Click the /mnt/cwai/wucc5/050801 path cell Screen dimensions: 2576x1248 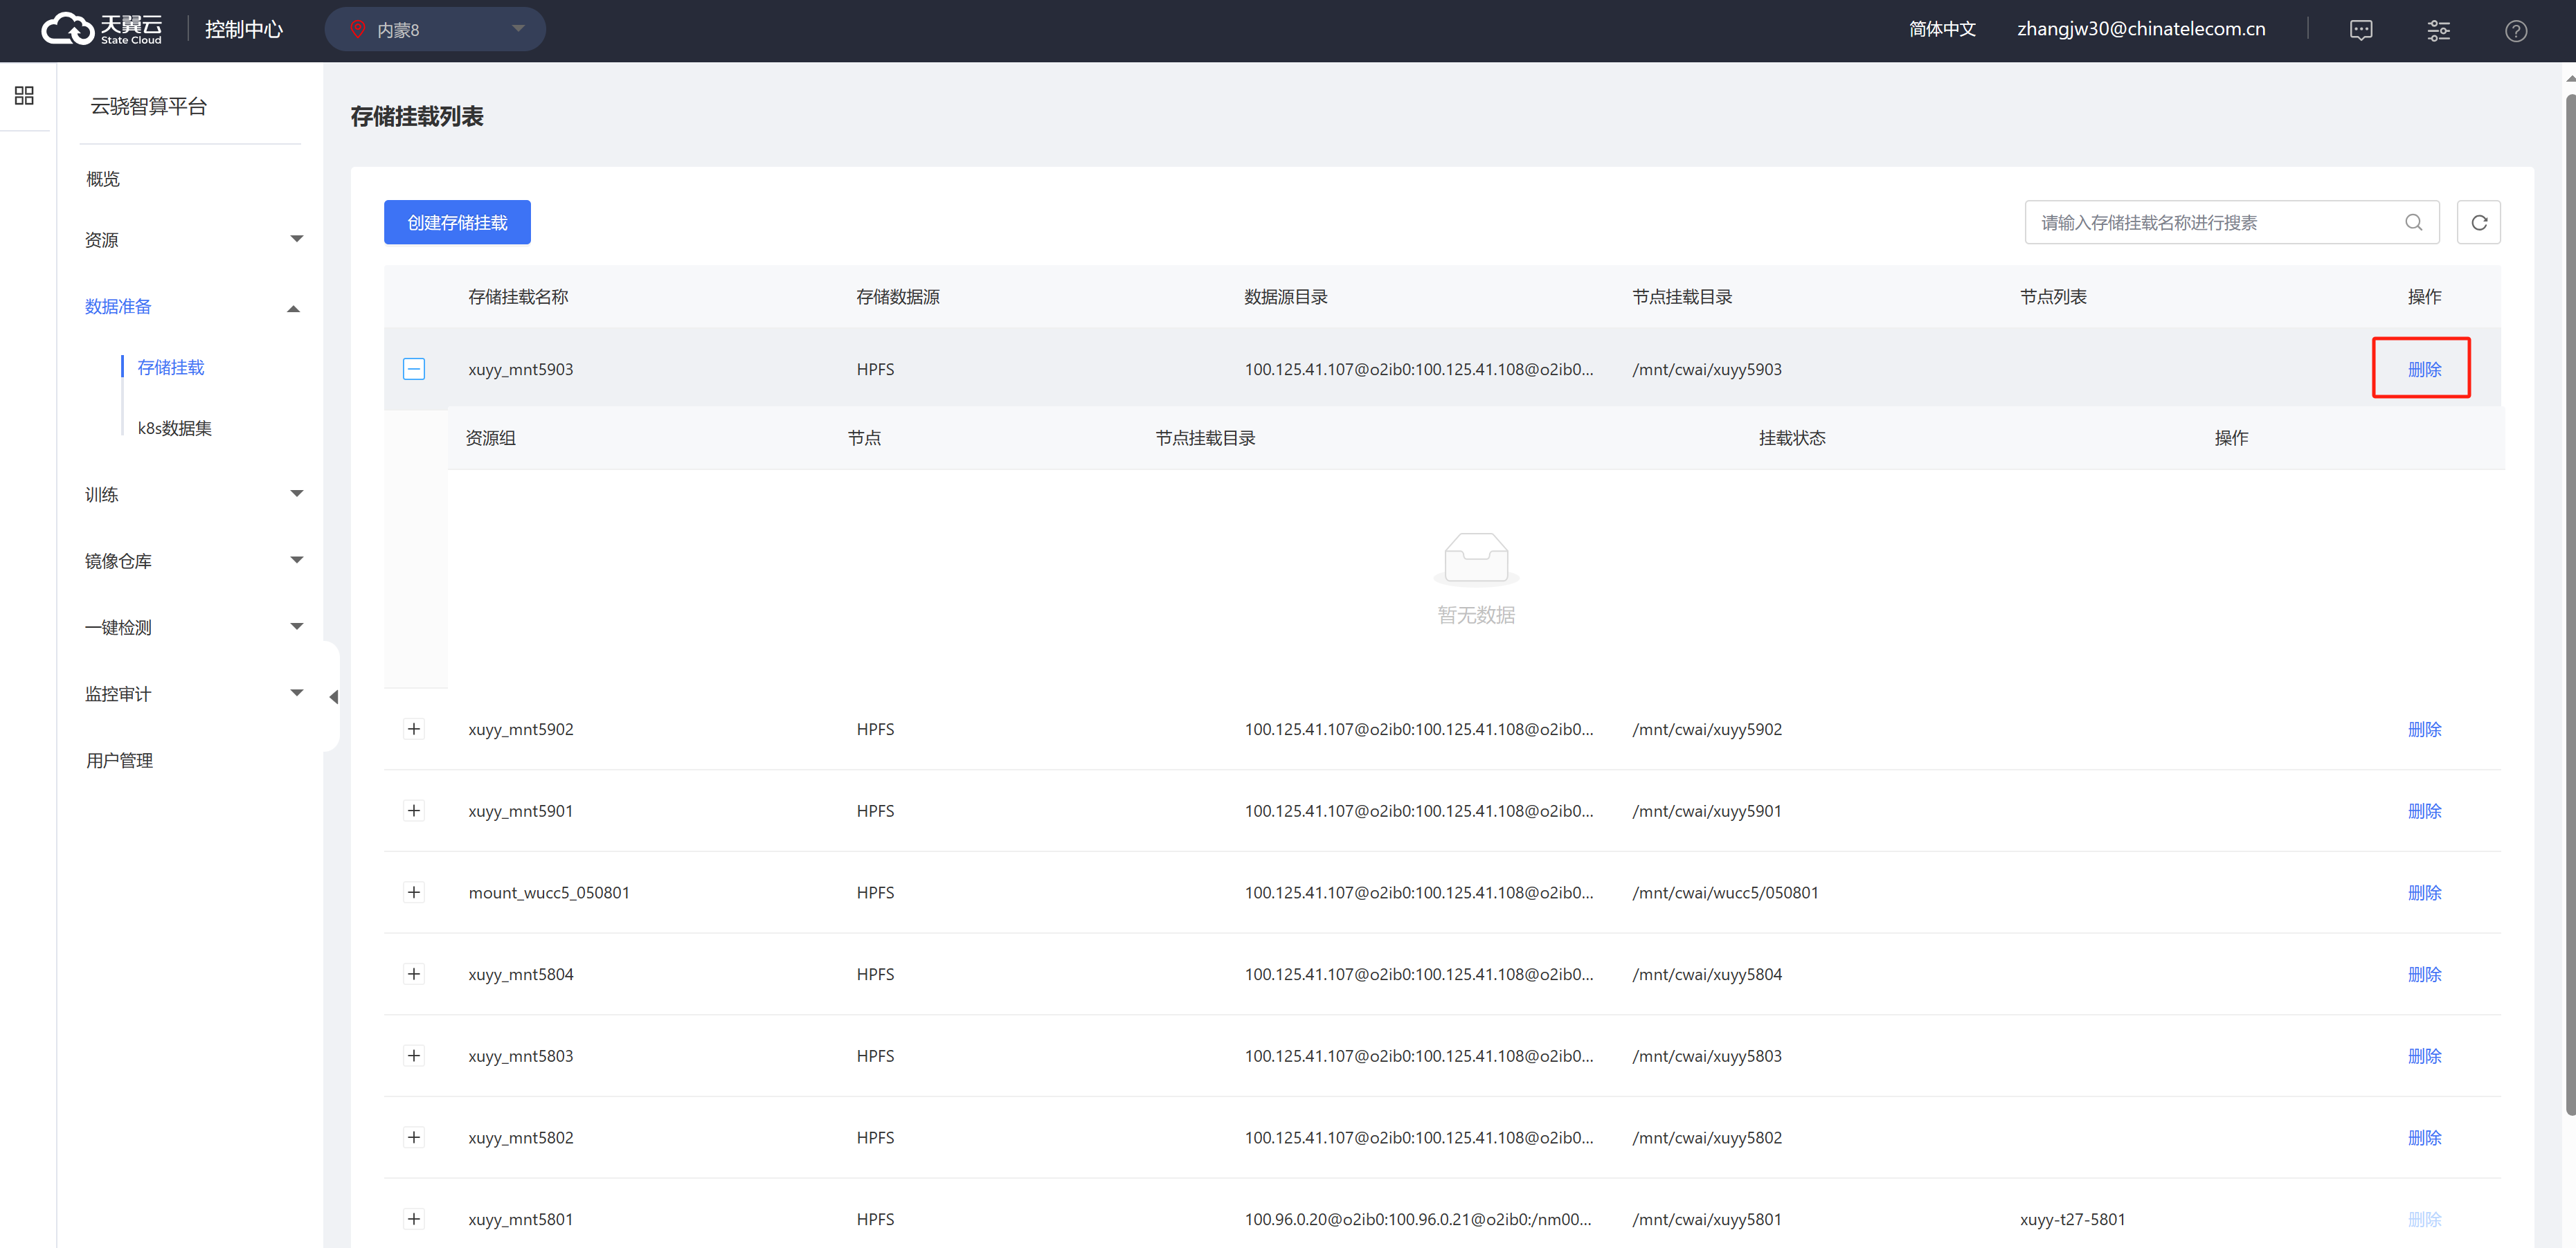[1725, 892]
